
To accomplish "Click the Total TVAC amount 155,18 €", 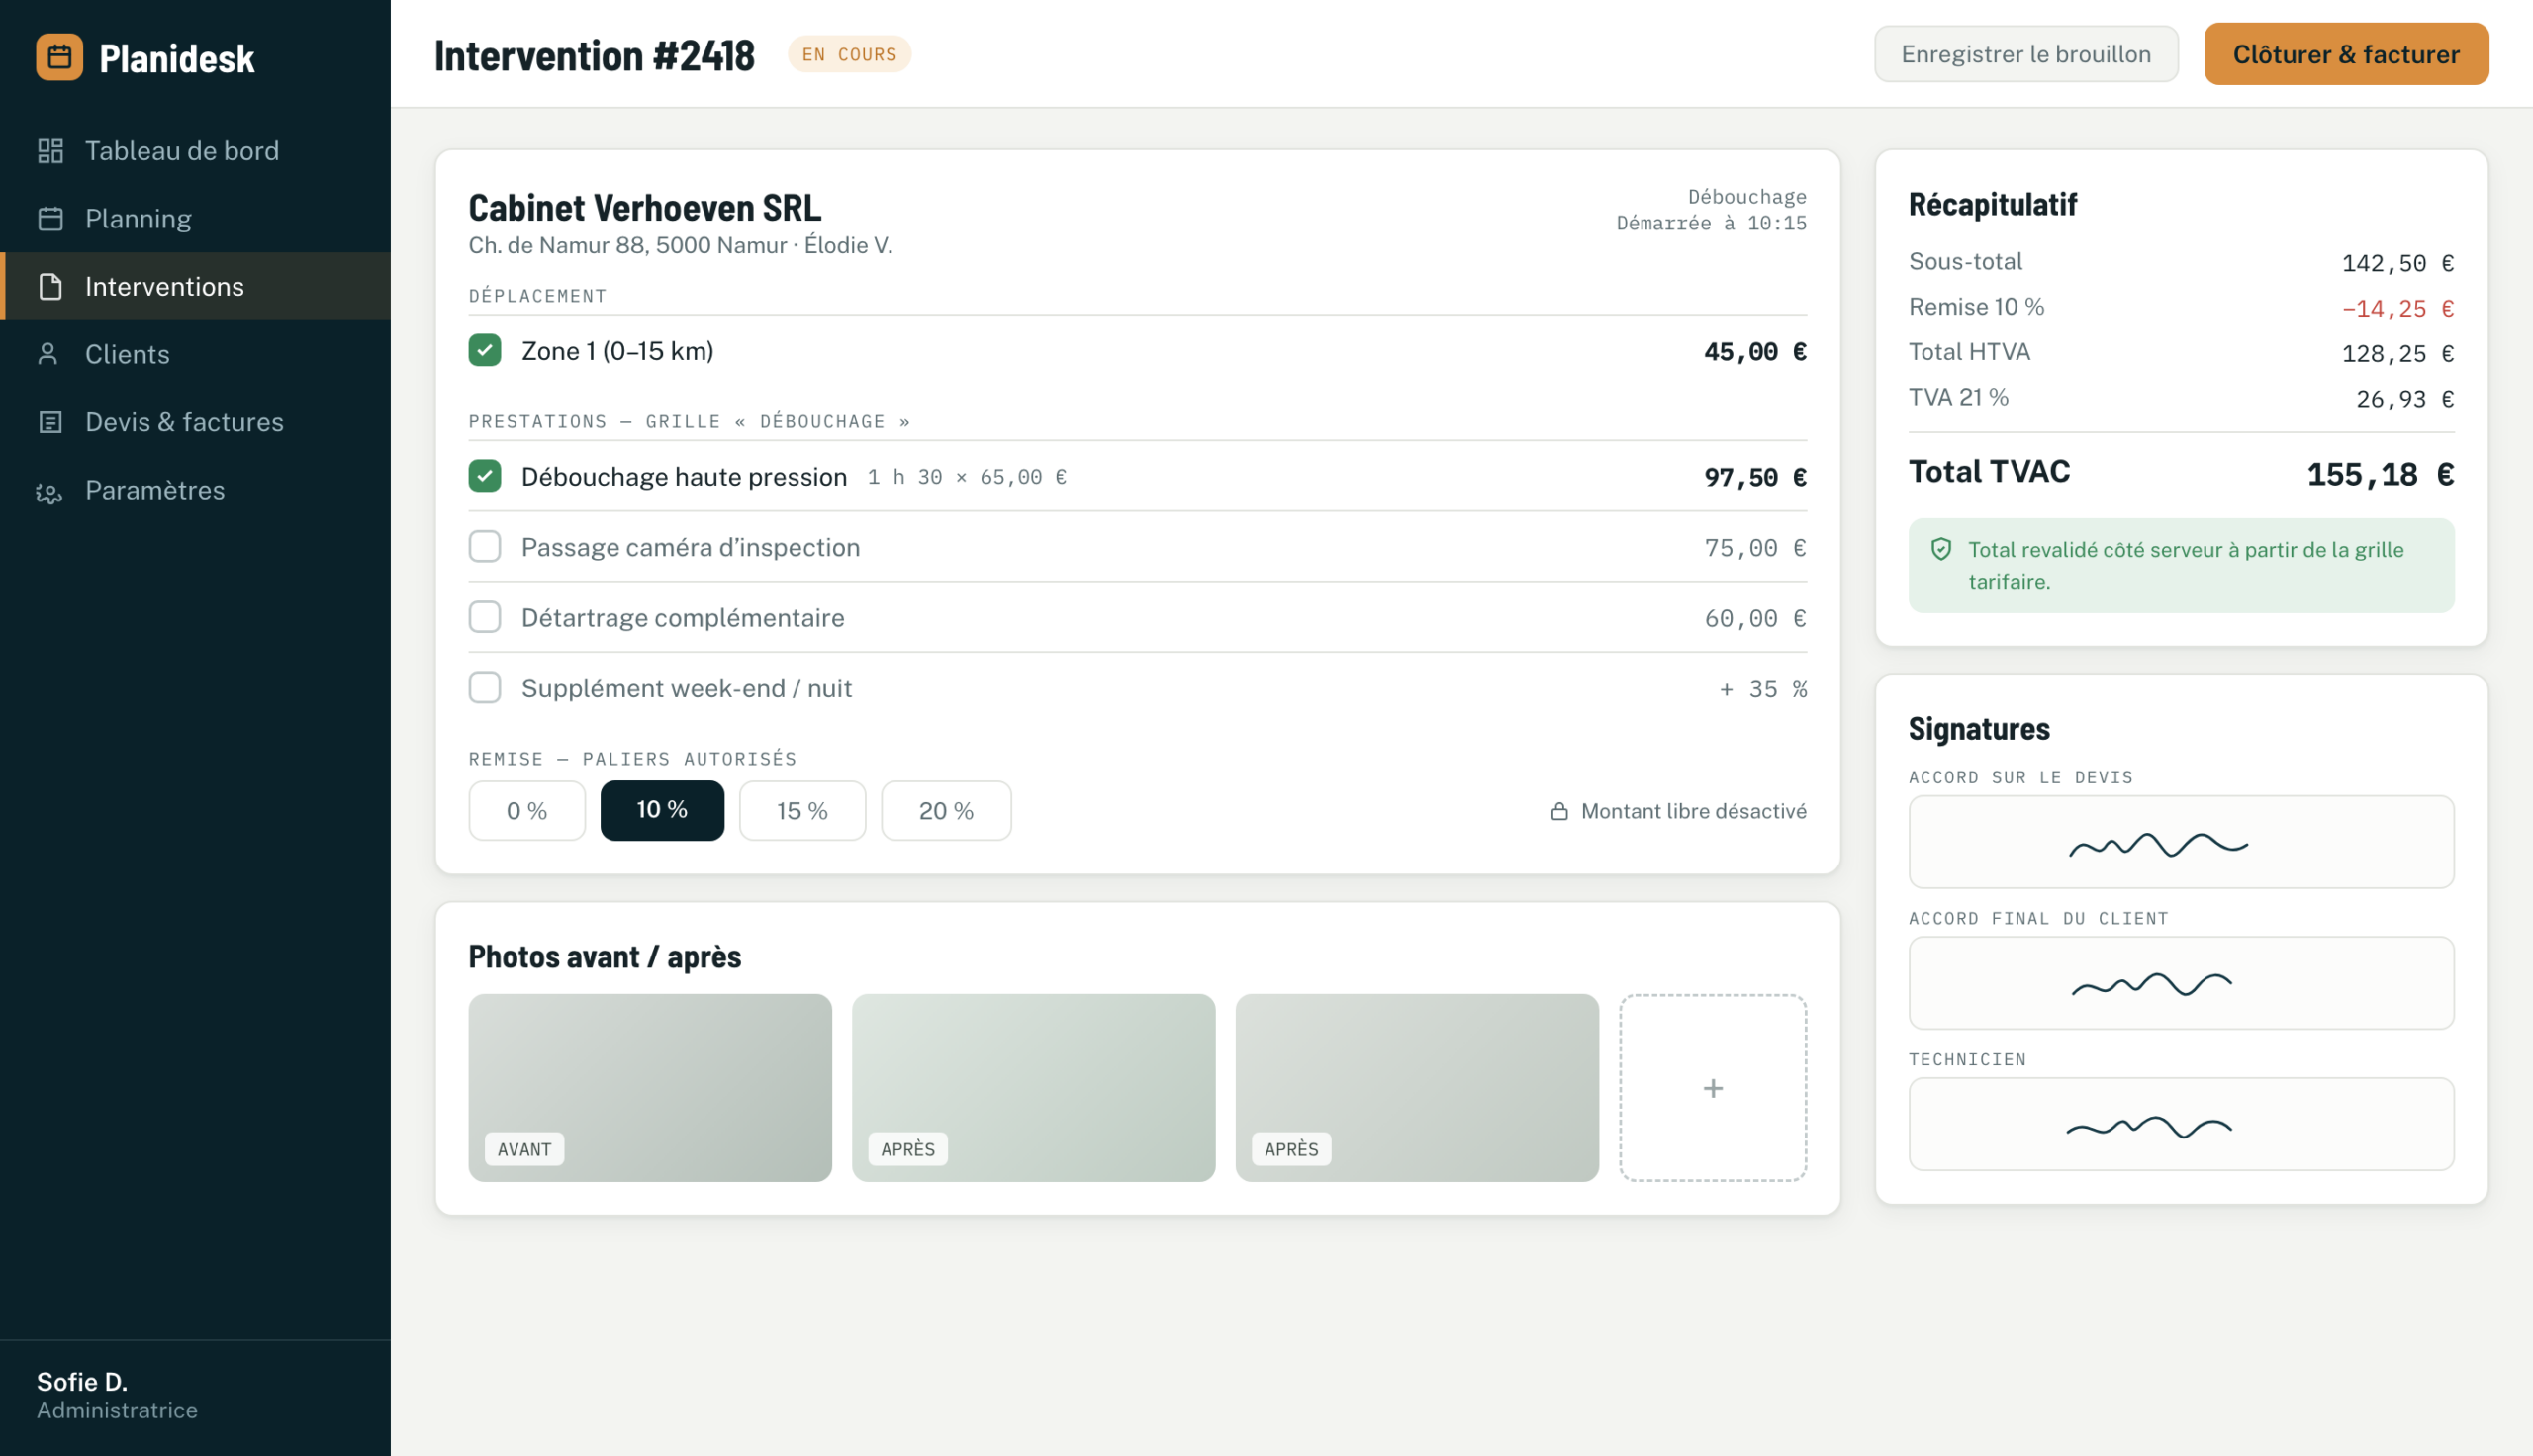I will point(2380,474).
